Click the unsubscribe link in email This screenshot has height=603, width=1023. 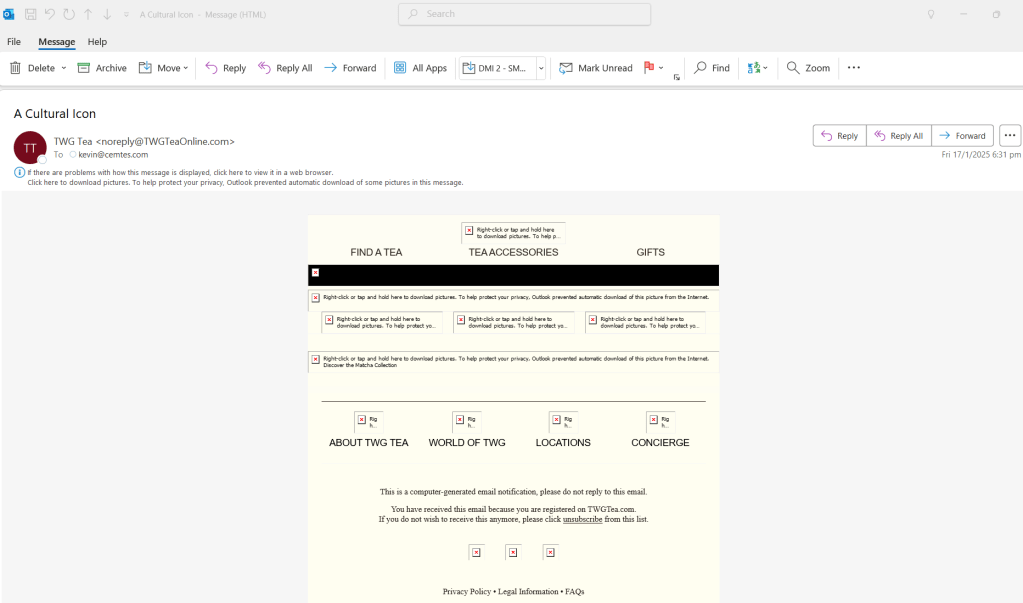pyautogui.click(x=582, y=519)
